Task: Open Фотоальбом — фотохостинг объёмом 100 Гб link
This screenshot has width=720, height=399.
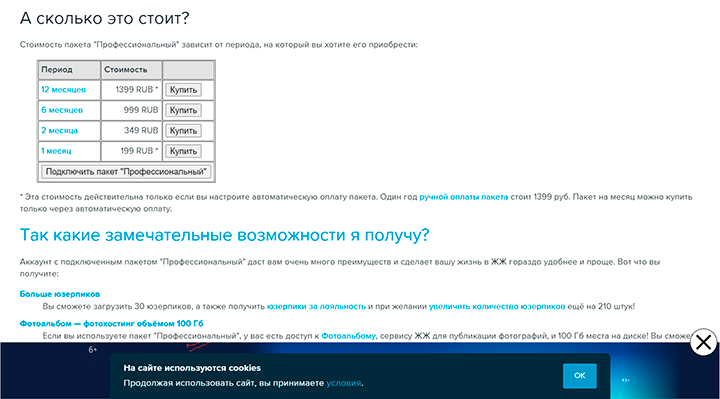Action: [112, 324]
